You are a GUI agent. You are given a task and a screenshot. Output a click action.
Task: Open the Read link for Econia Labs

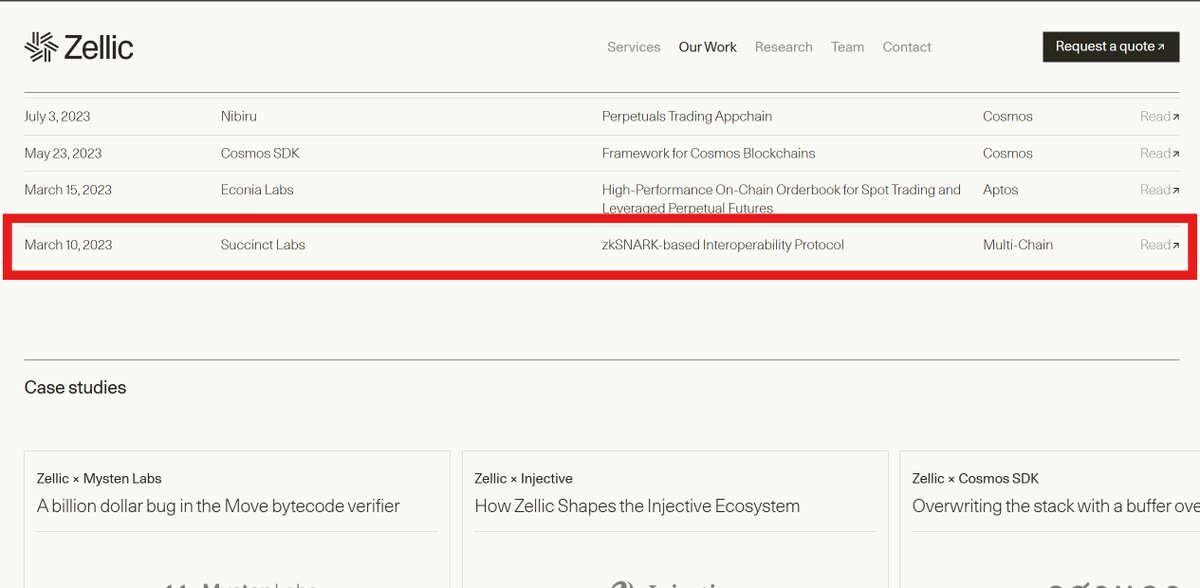[x=1159, y=189]
